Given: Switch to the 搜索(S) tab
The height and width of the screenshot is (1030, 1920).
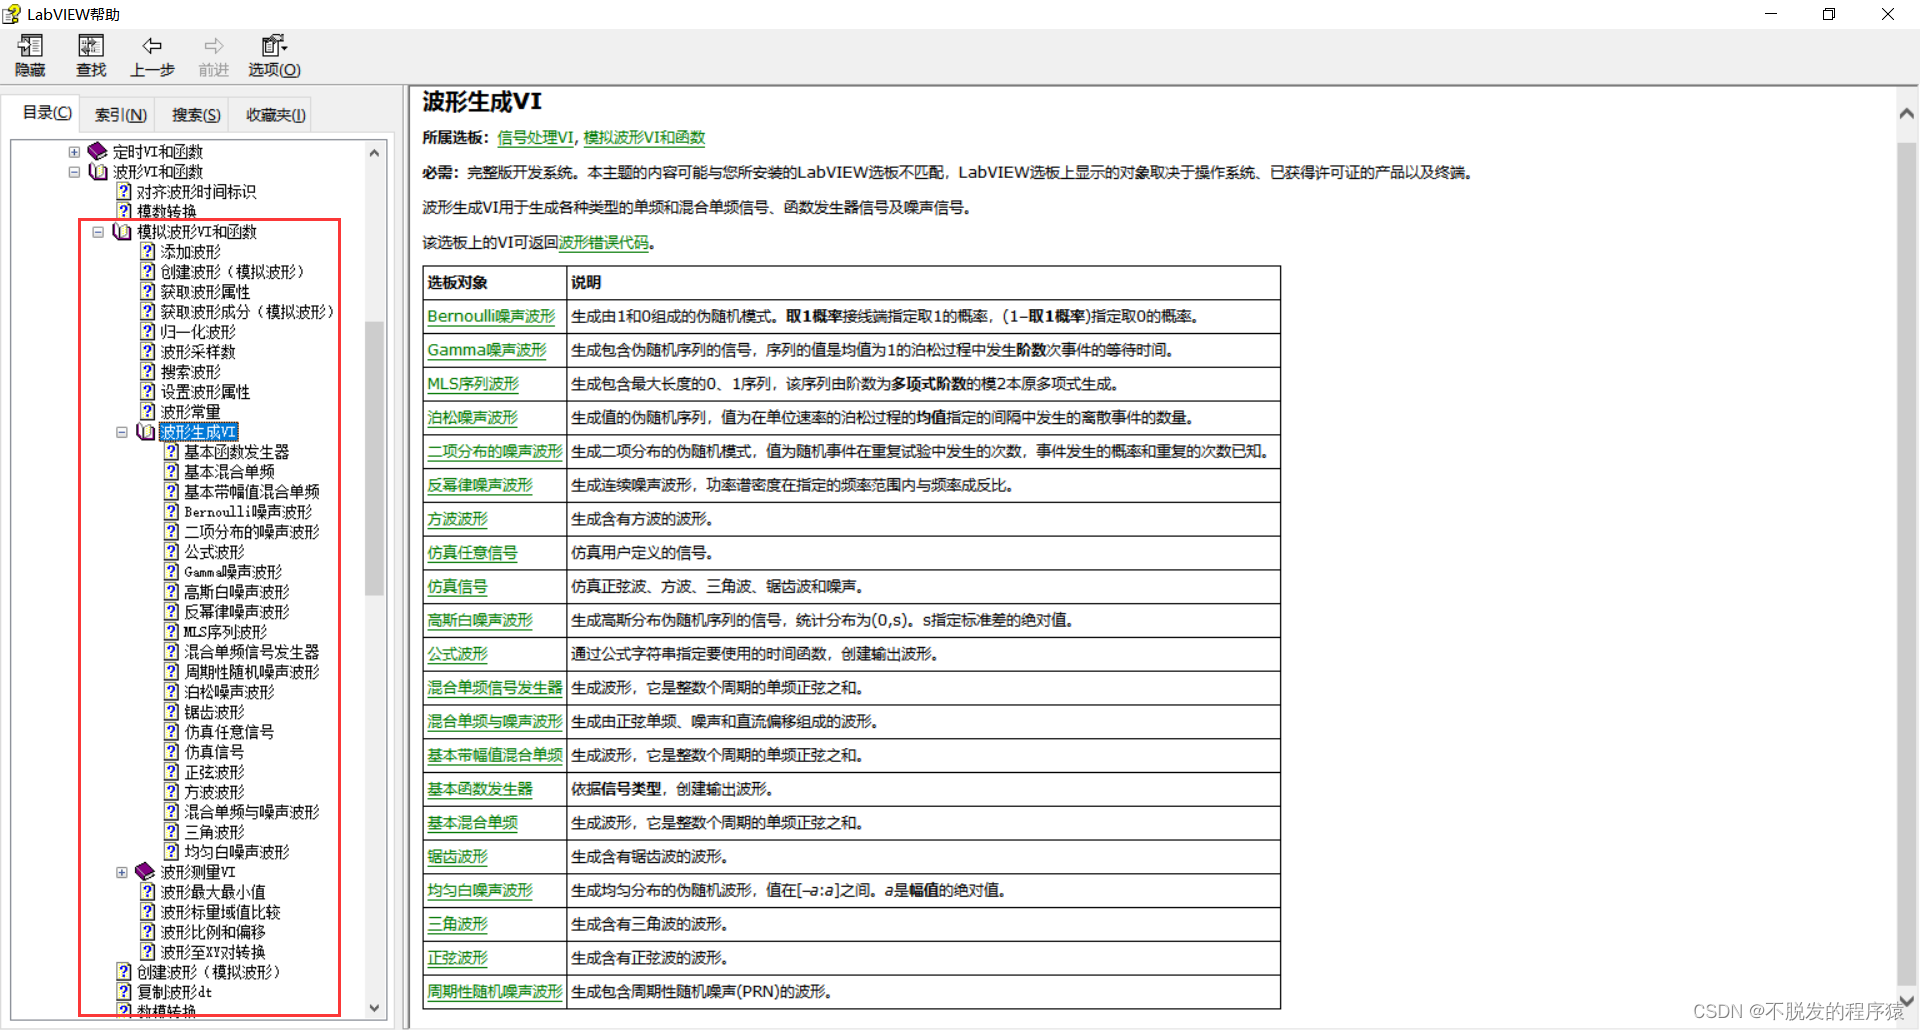Looking at the screenshot, I should click(196, 115).
